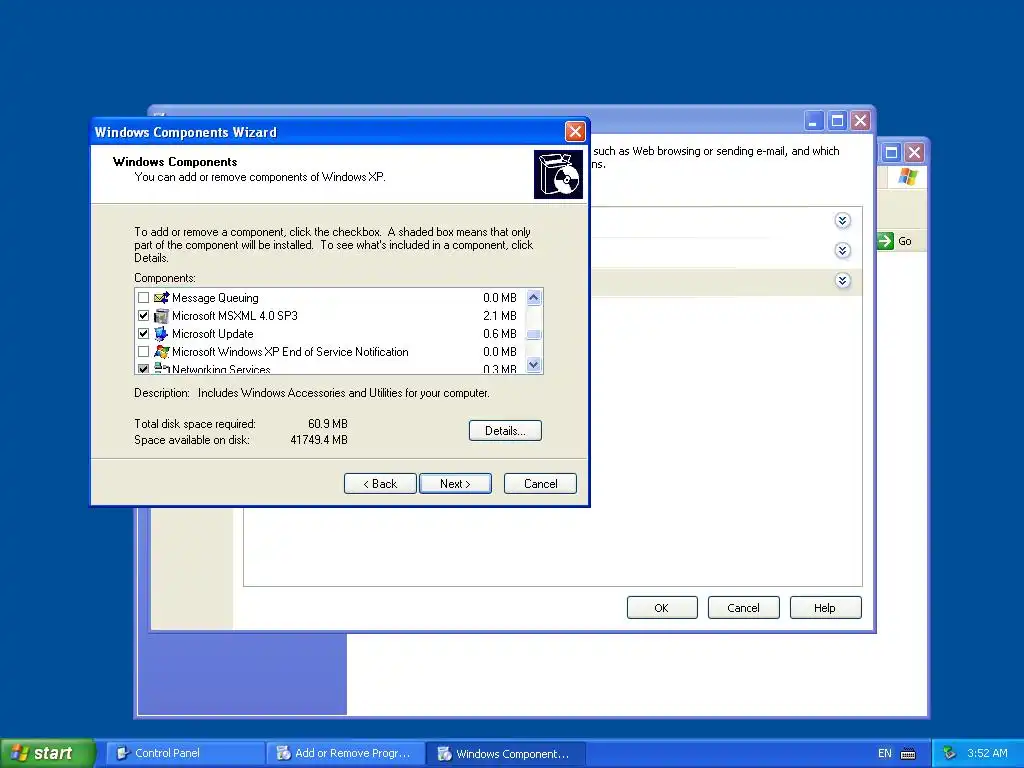
Task: Click the wizard box-and-CD header icon
Action: pos(558,174)
